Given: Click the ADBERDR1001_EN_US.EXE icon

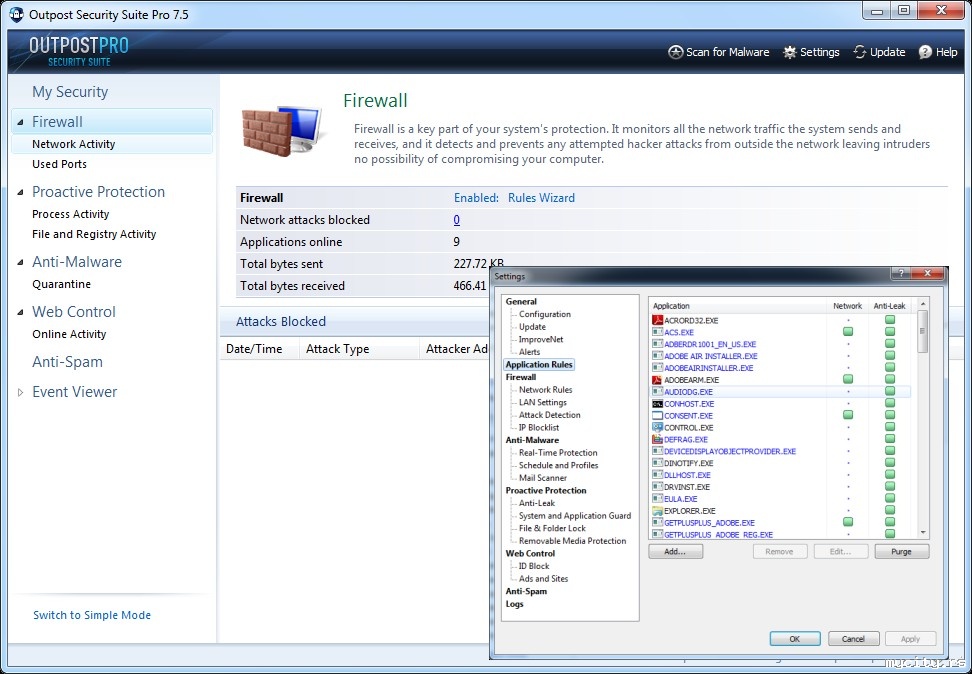Looking at the screenshot, I should [x=657, y=344].
